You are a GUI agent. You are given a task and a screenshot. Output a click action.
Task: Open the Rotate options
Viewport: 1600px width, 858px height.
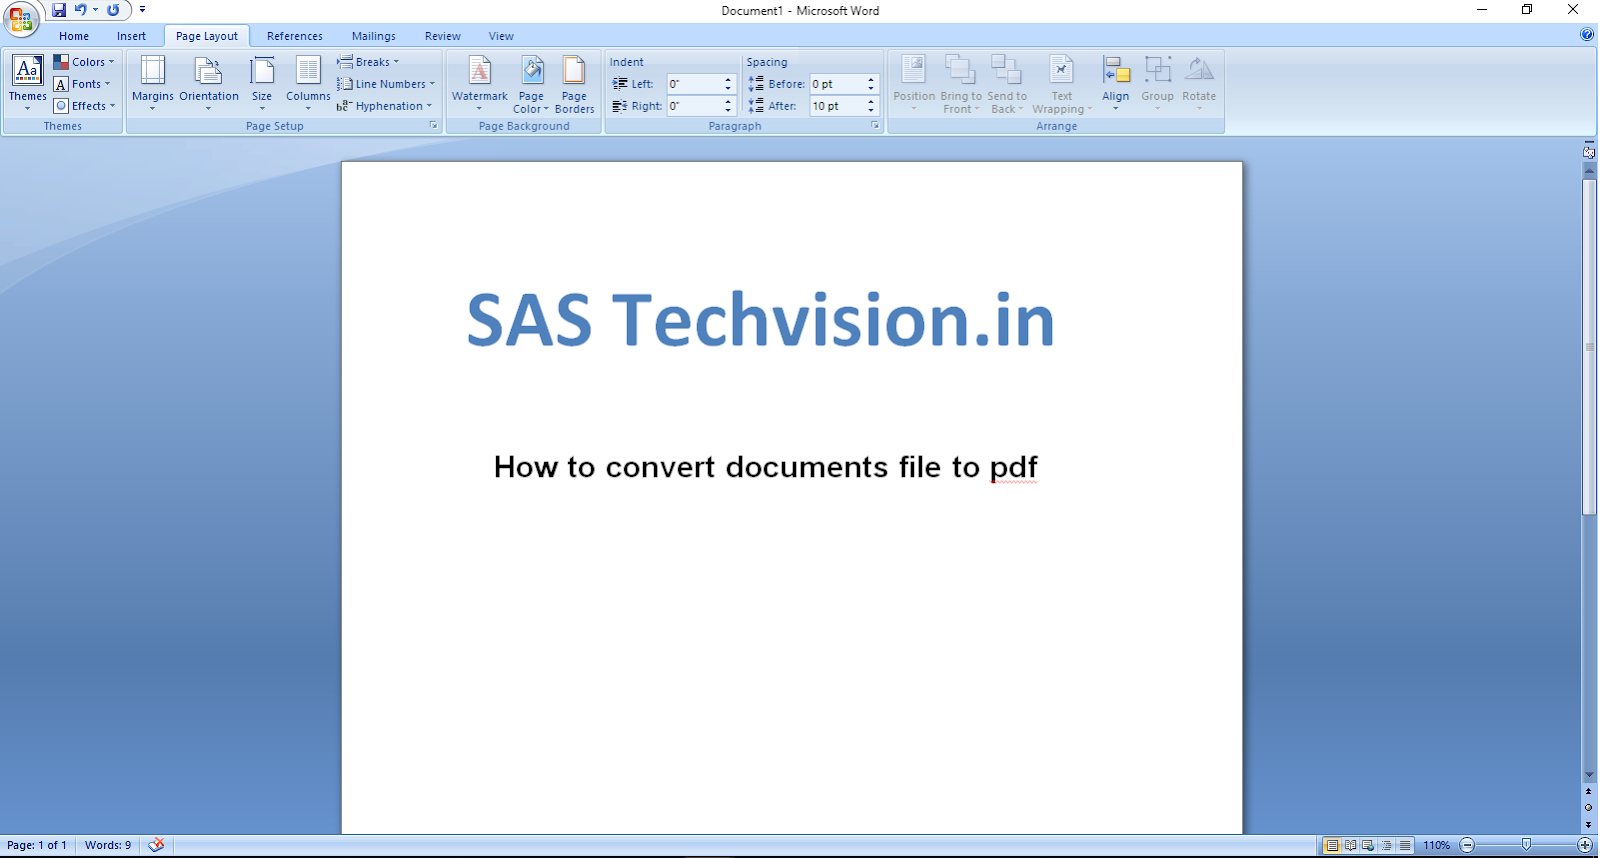(1199, 83)
